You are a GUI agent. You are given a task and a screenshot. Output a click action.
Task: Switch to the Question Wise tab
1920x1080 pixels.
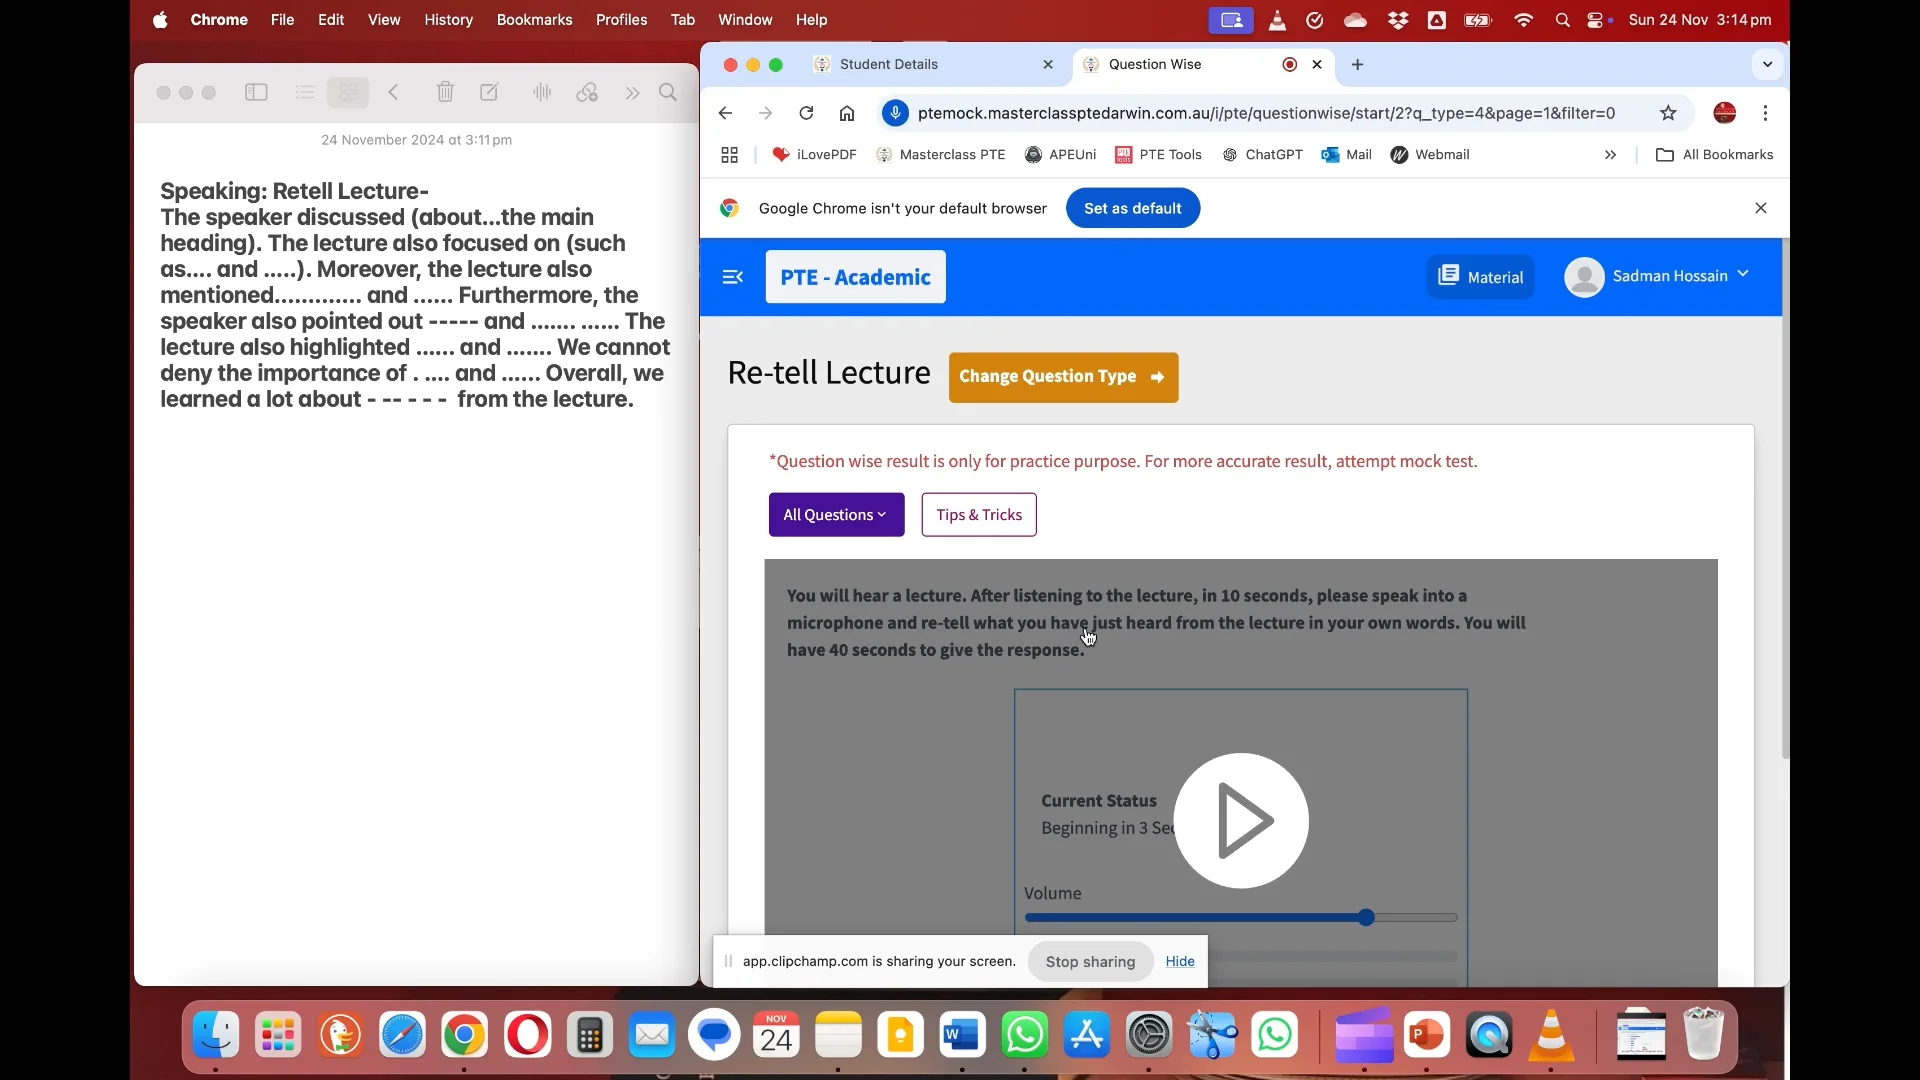tap(1158, 64)
